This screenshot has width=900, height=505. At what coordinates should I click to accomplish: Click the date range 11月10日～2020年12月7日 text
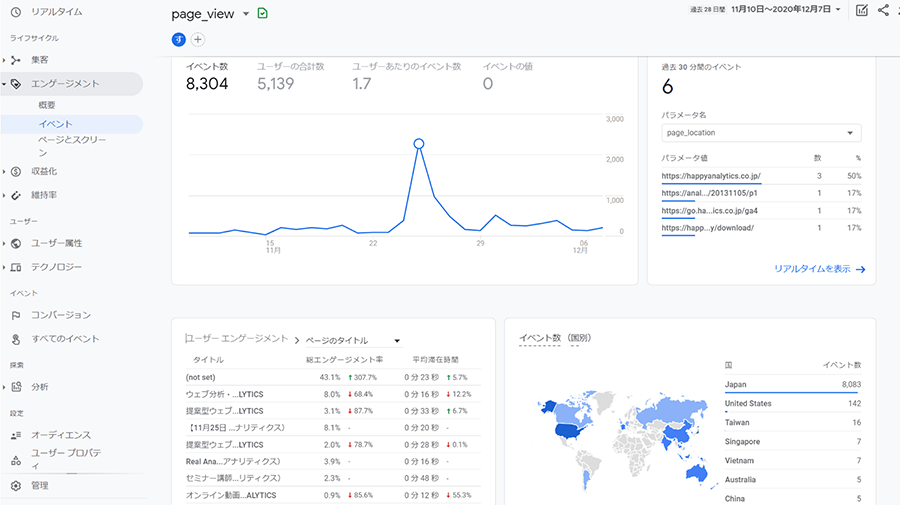[x=781, y=9]
